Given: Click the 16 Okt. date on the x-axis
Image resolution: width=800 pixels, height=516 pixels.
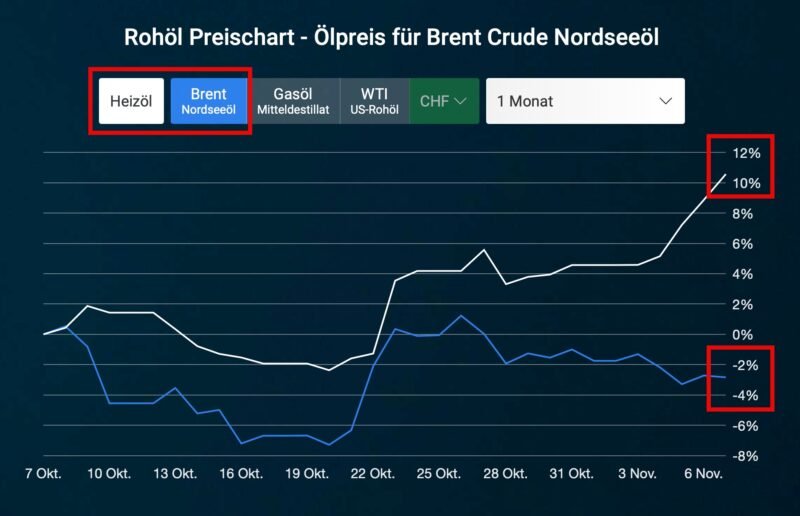Looking at the screenshot, I should click(242, 473).
